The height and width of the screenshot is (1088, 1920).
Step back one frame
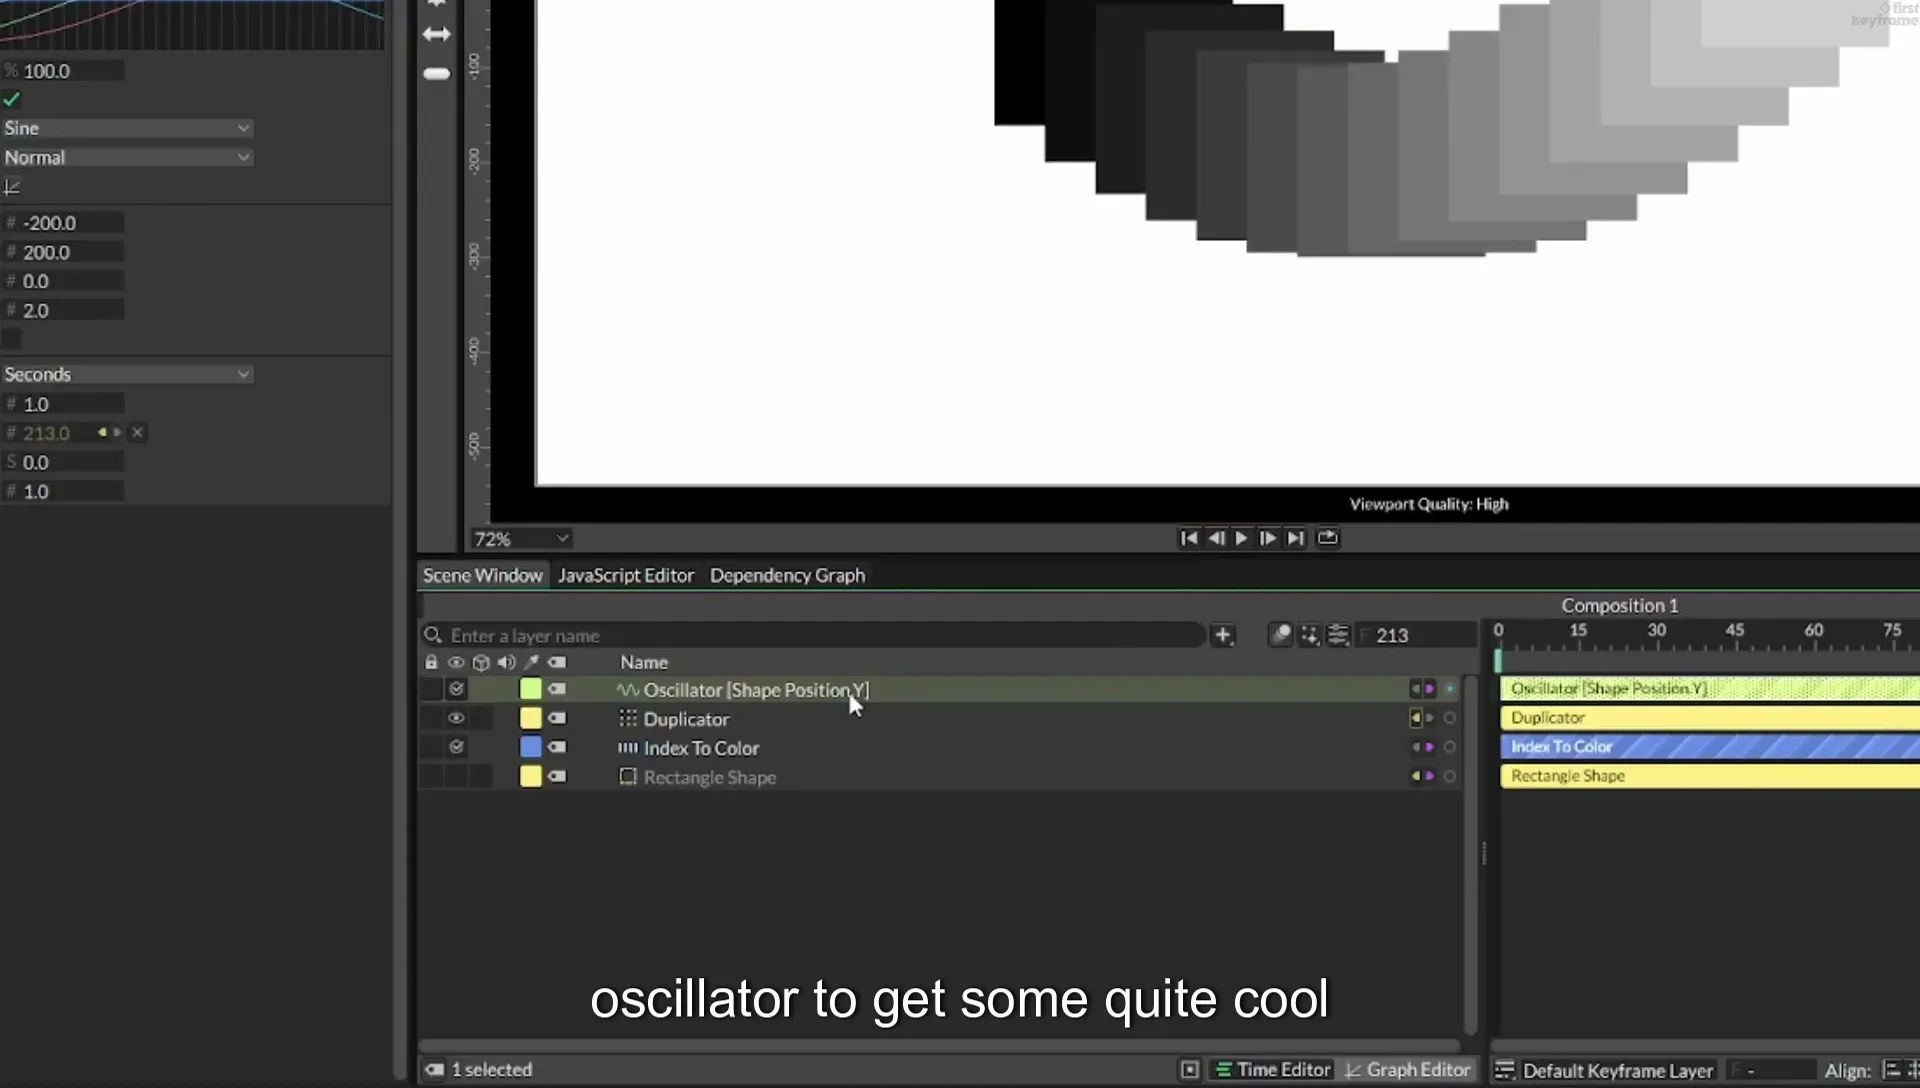(x=1216, y=538)
